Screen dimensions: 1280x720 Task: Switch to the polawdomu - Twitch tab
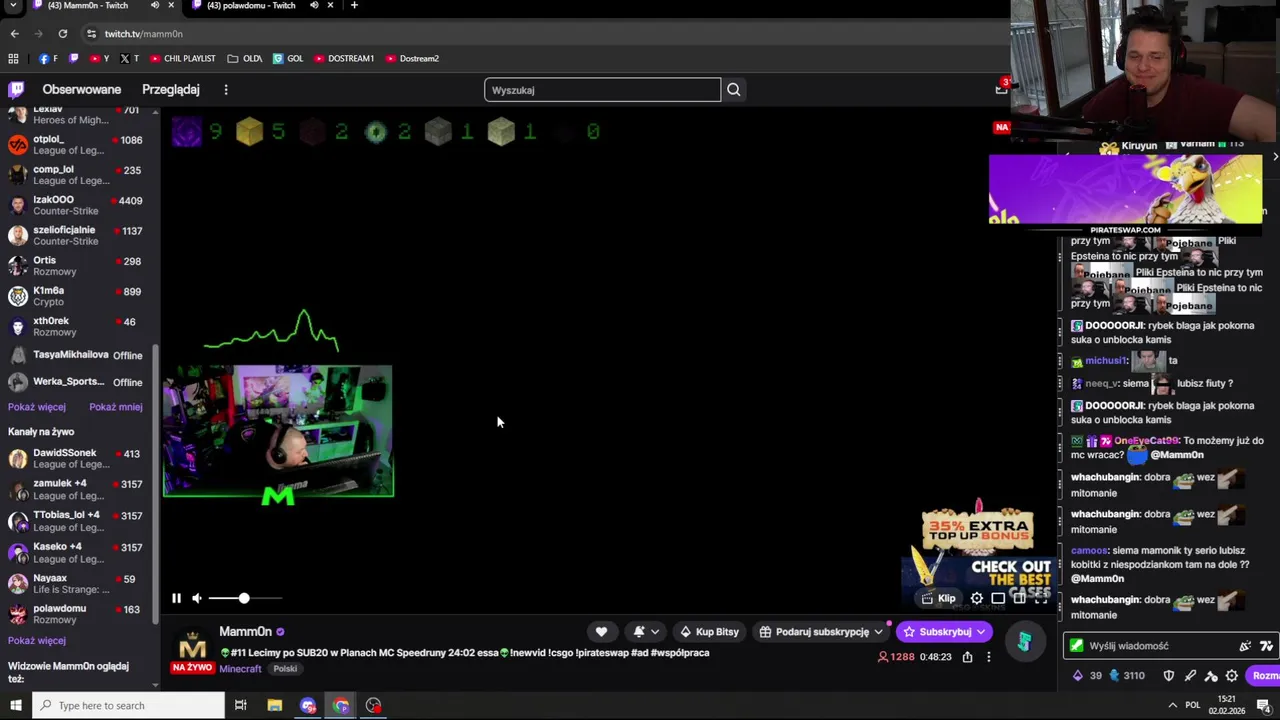[x=251, y=6]
